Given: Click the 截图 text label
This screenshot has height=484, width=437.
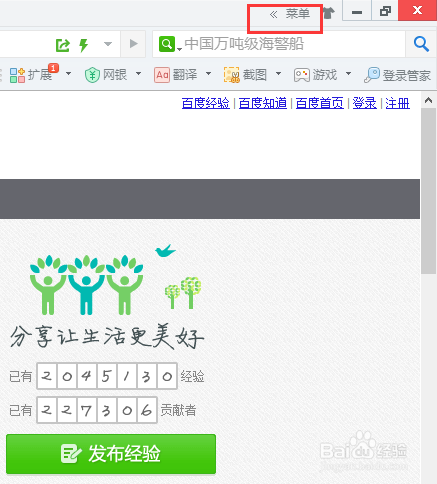Looking at the screenshot, I should pos(255,75).
